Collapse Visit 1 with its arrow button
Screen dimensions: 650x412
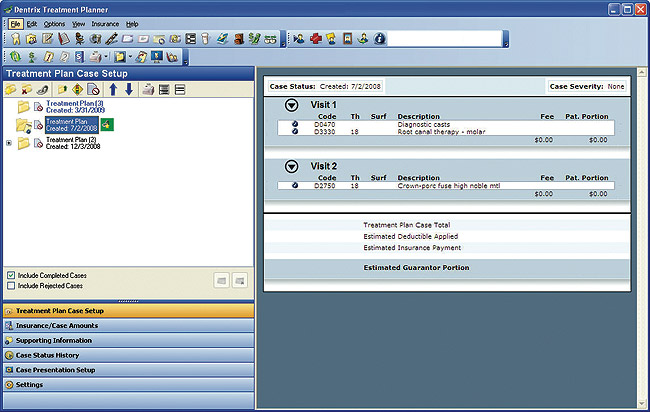292,105
